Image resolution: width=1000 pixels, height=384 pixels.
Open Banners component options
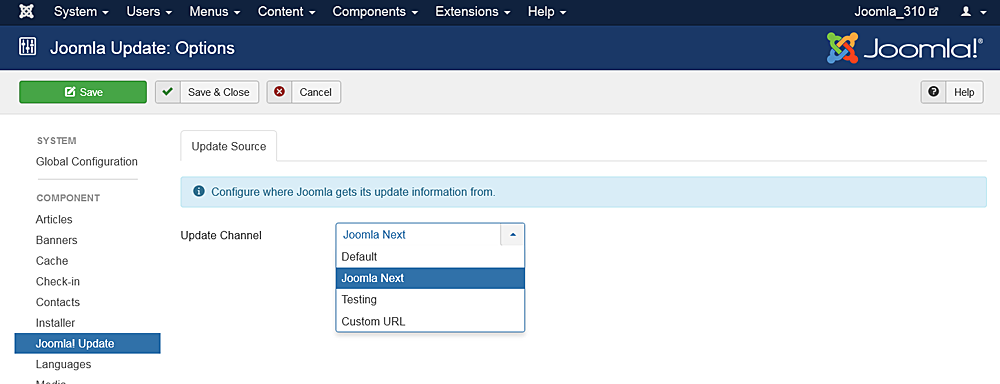[x=57, y=240]
